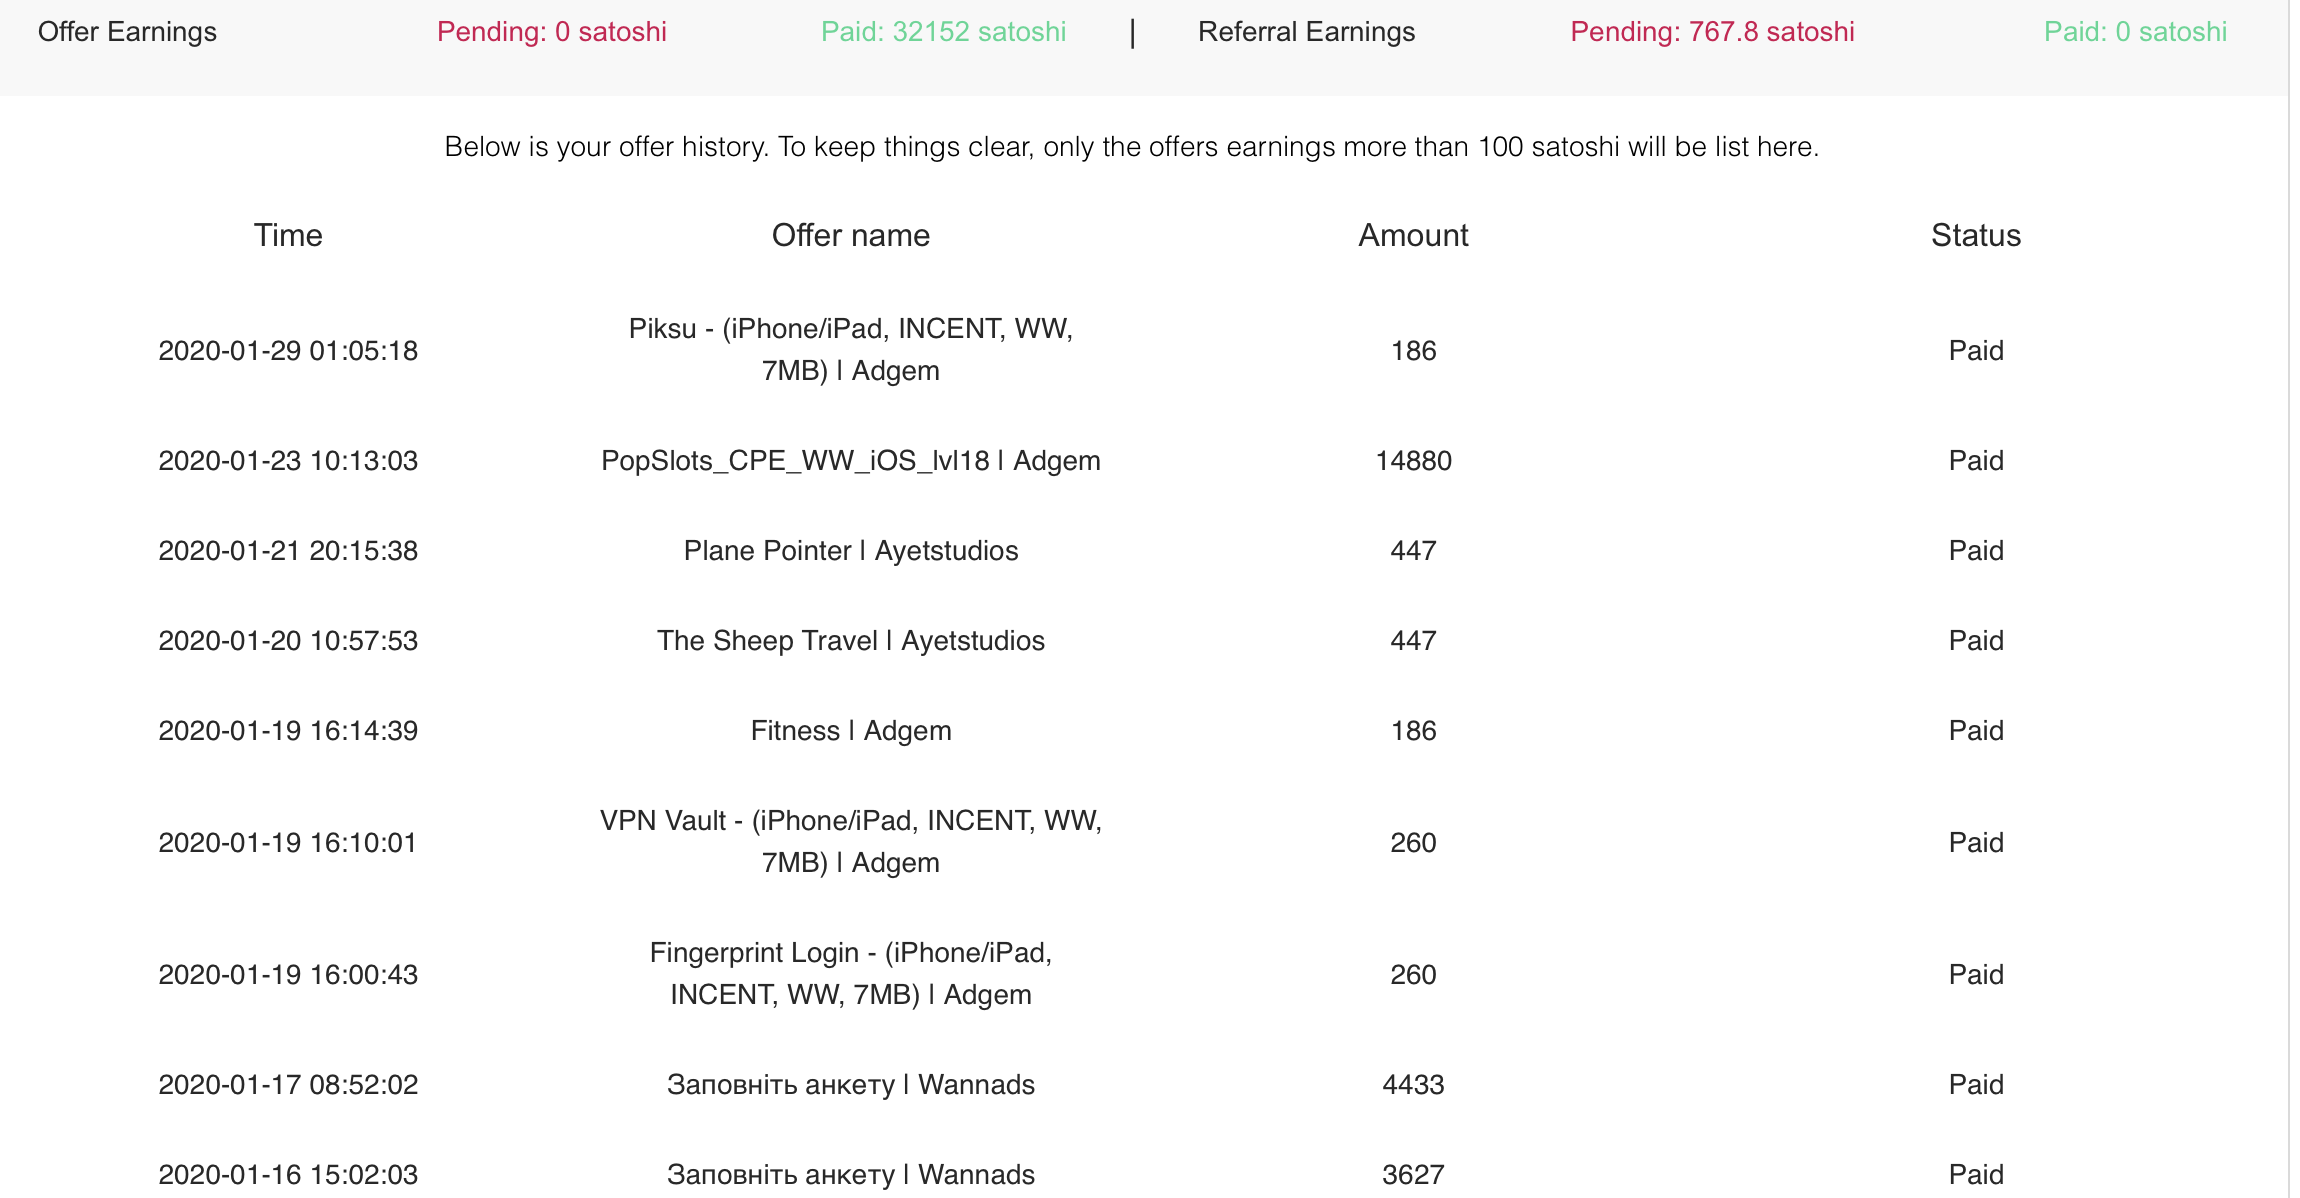The image size is (2300, 1198).
Task: Click the Offer name column header
Action: point(851,235)
